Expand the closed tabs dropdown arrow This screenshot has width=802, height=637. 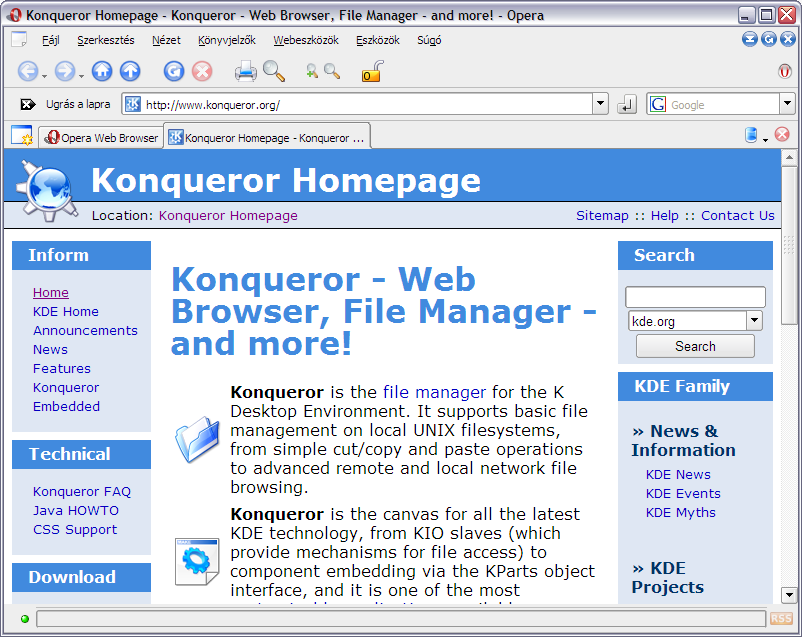pyautogui.click(x=765, y=140)
